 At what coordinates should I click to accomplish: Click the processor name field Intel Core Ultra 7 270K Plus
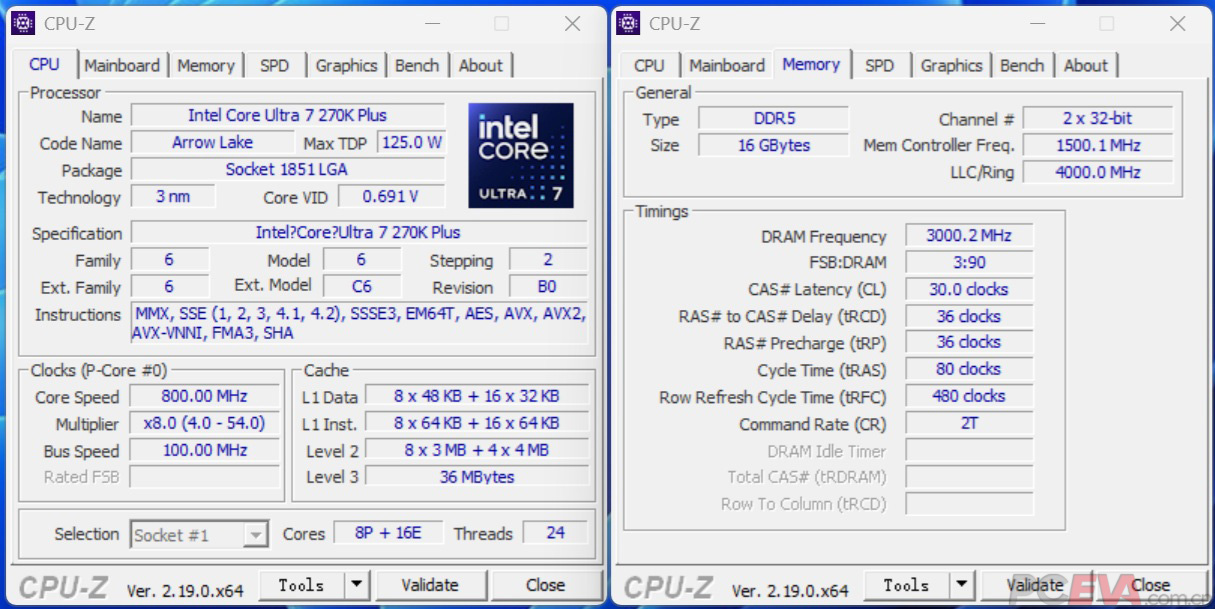click(287, 115)
